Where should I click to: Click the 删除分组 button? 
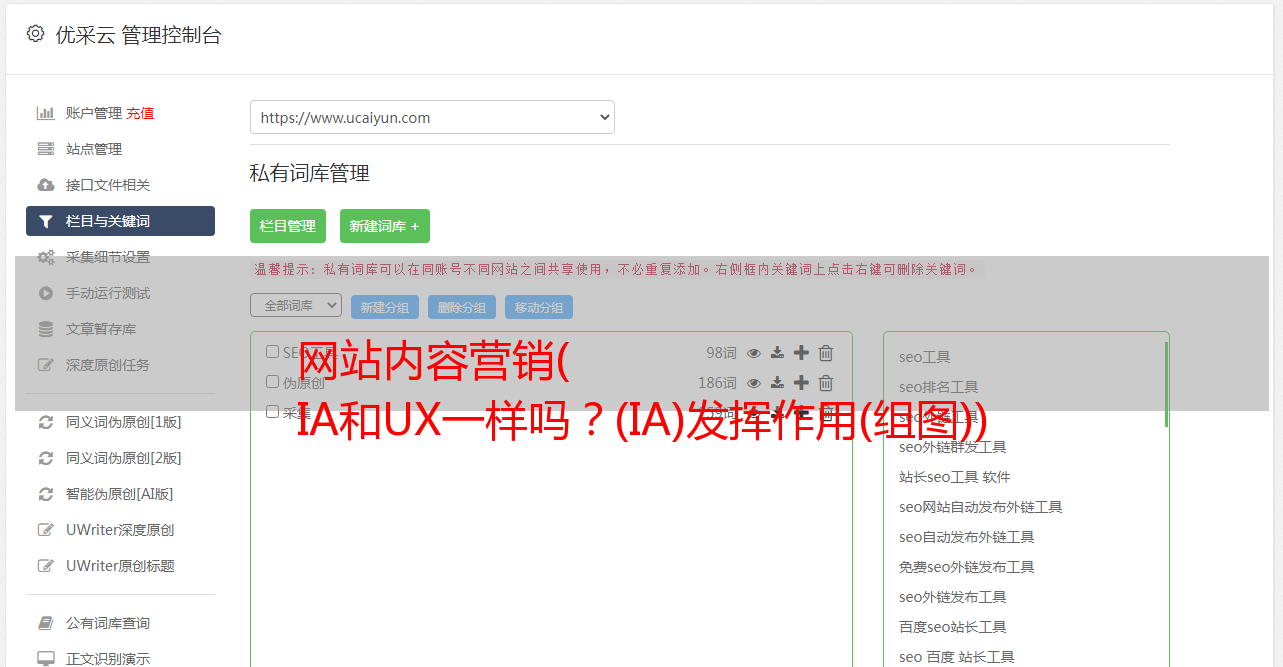click(462, 307)
